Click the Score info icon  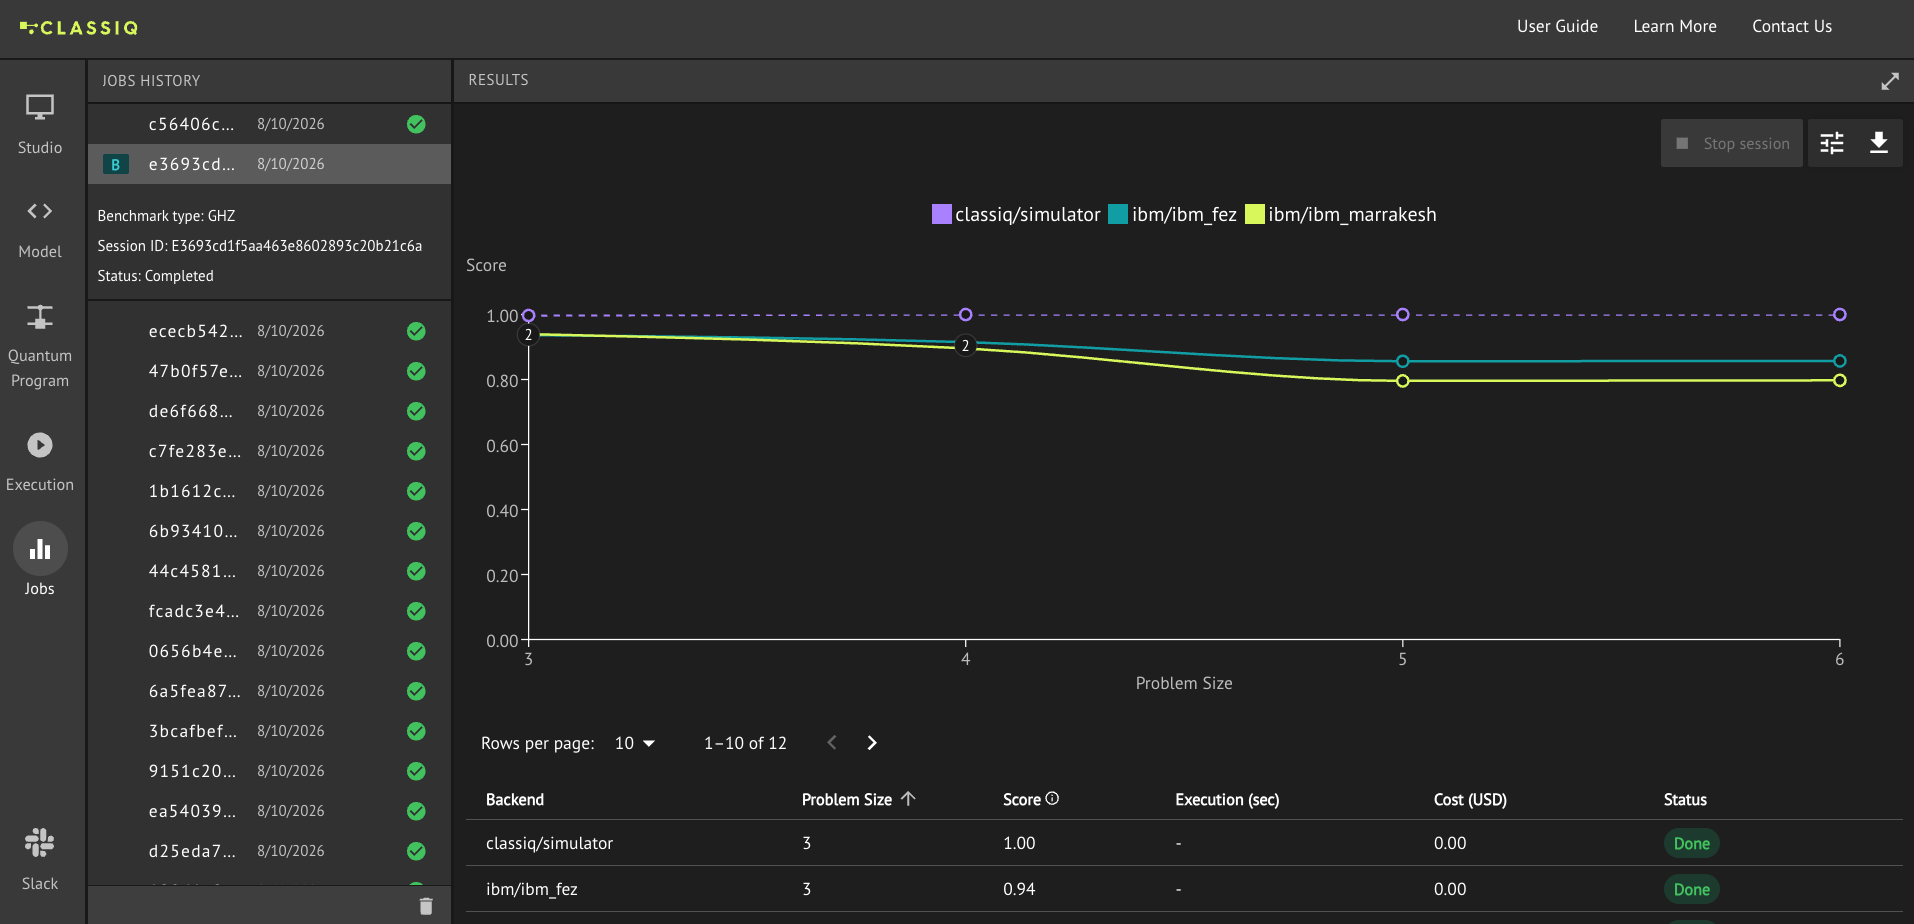[x=1052, y=798]
